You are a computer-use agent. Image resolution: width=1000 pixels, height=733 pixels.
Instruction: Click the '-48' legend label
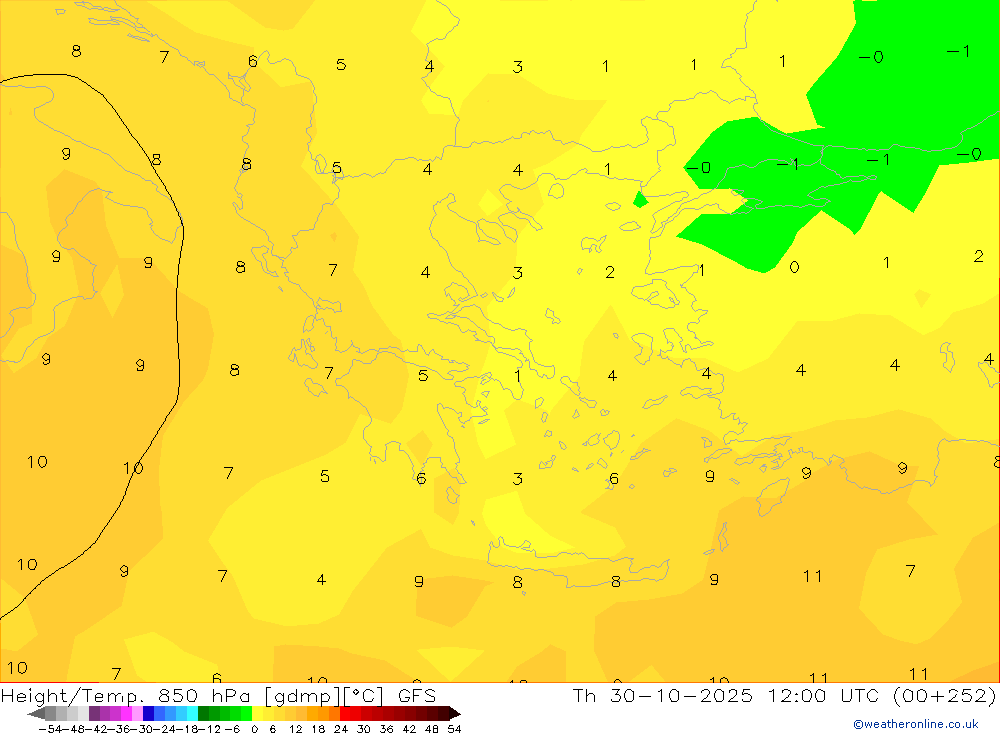(x=73, y=729)
